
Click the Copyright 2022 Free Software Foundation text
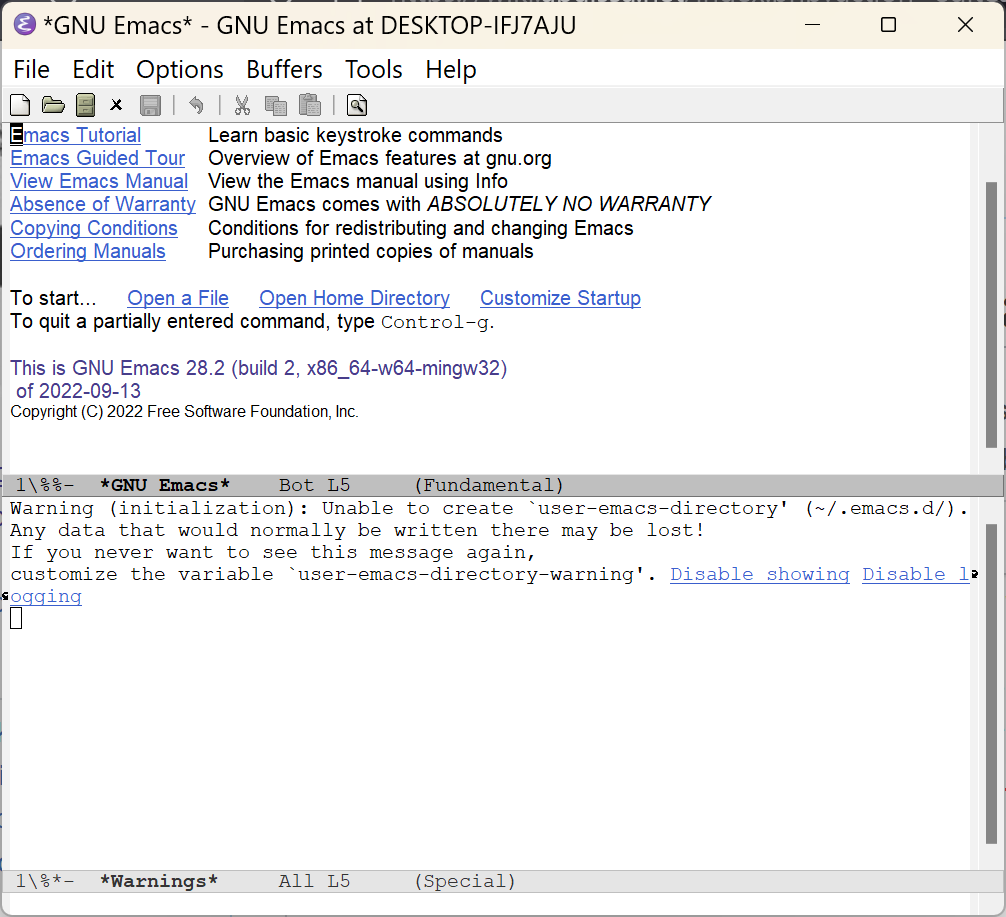[184, 412]
